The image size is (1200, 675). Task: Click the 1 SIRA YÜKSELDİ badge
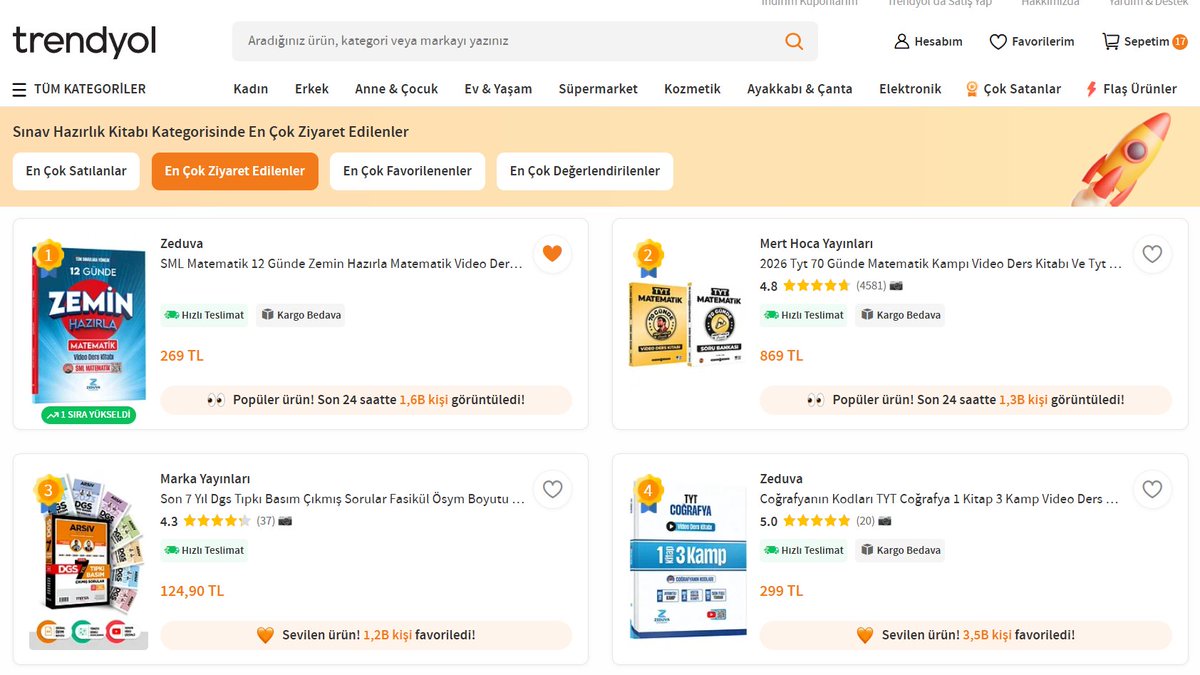pyautogui.click(x=89, y=415)
